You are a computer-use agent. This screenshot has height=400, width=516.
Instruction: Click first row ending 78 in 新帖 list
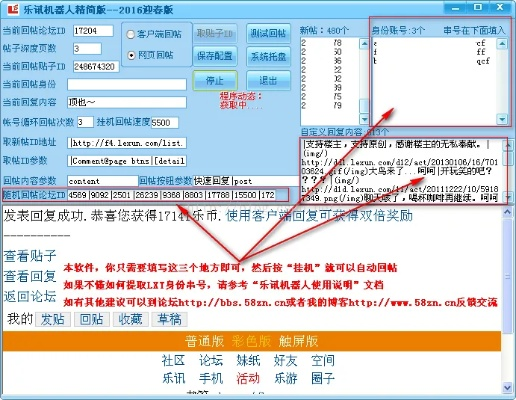tap(329, 43)
